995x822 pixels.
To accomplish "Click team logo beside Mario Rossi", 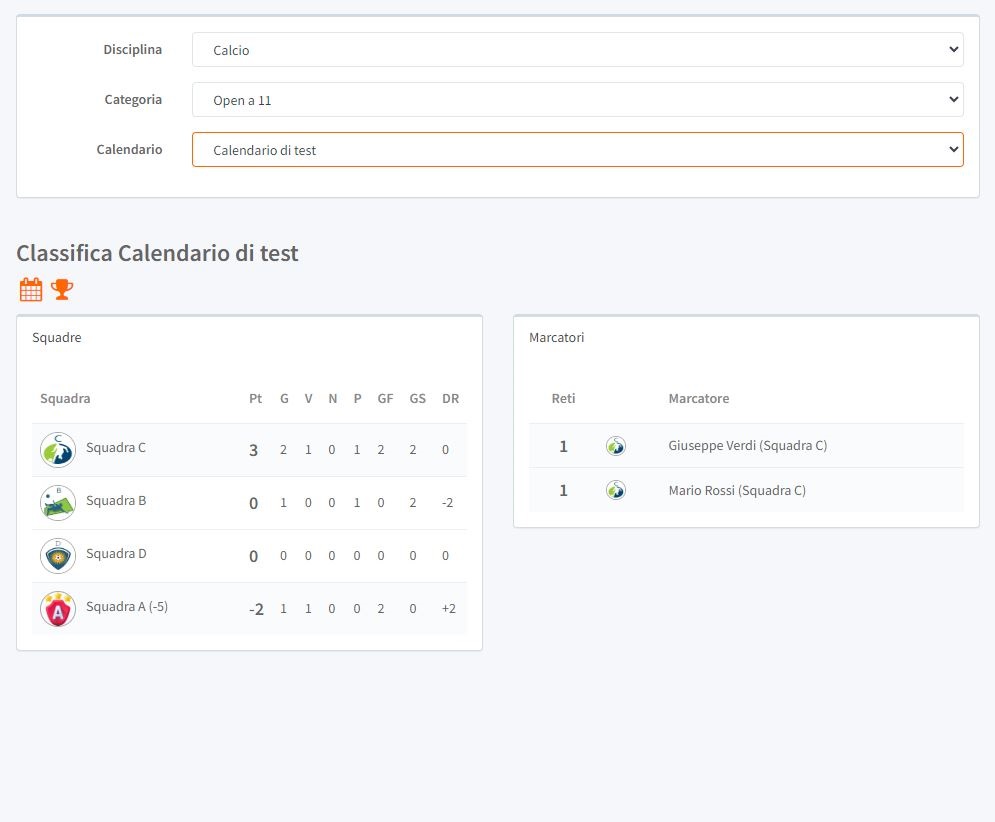I will tap(616, 490).
